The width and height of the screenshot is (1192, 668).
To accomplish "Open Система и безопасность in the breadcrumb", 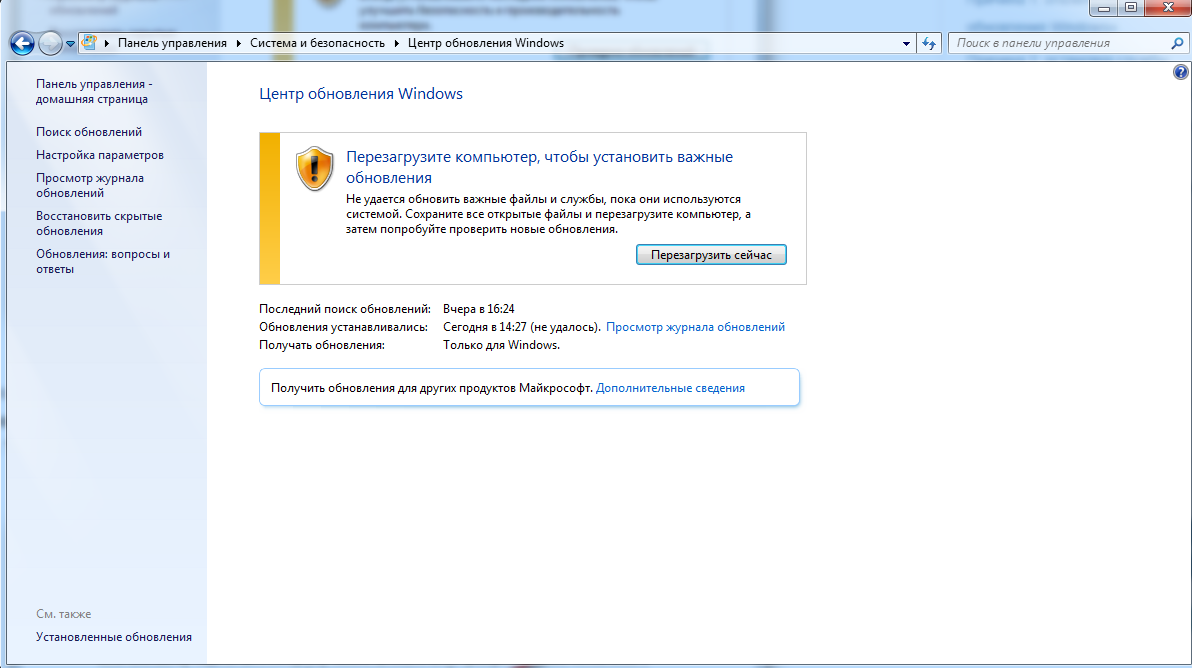I will coord(317,43).
